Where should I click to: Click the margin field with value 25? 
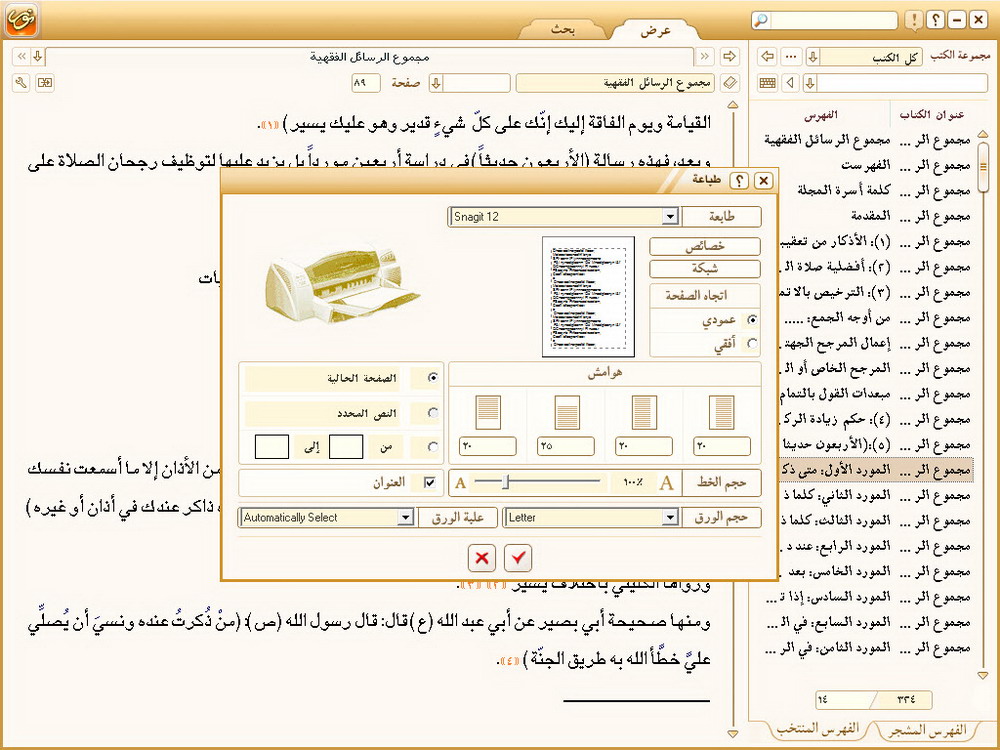[x=566, y=446]
